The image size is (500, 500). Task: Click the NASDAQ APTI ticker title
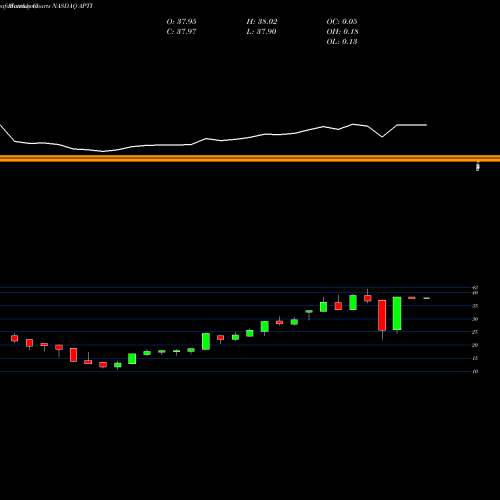(72, 6)
